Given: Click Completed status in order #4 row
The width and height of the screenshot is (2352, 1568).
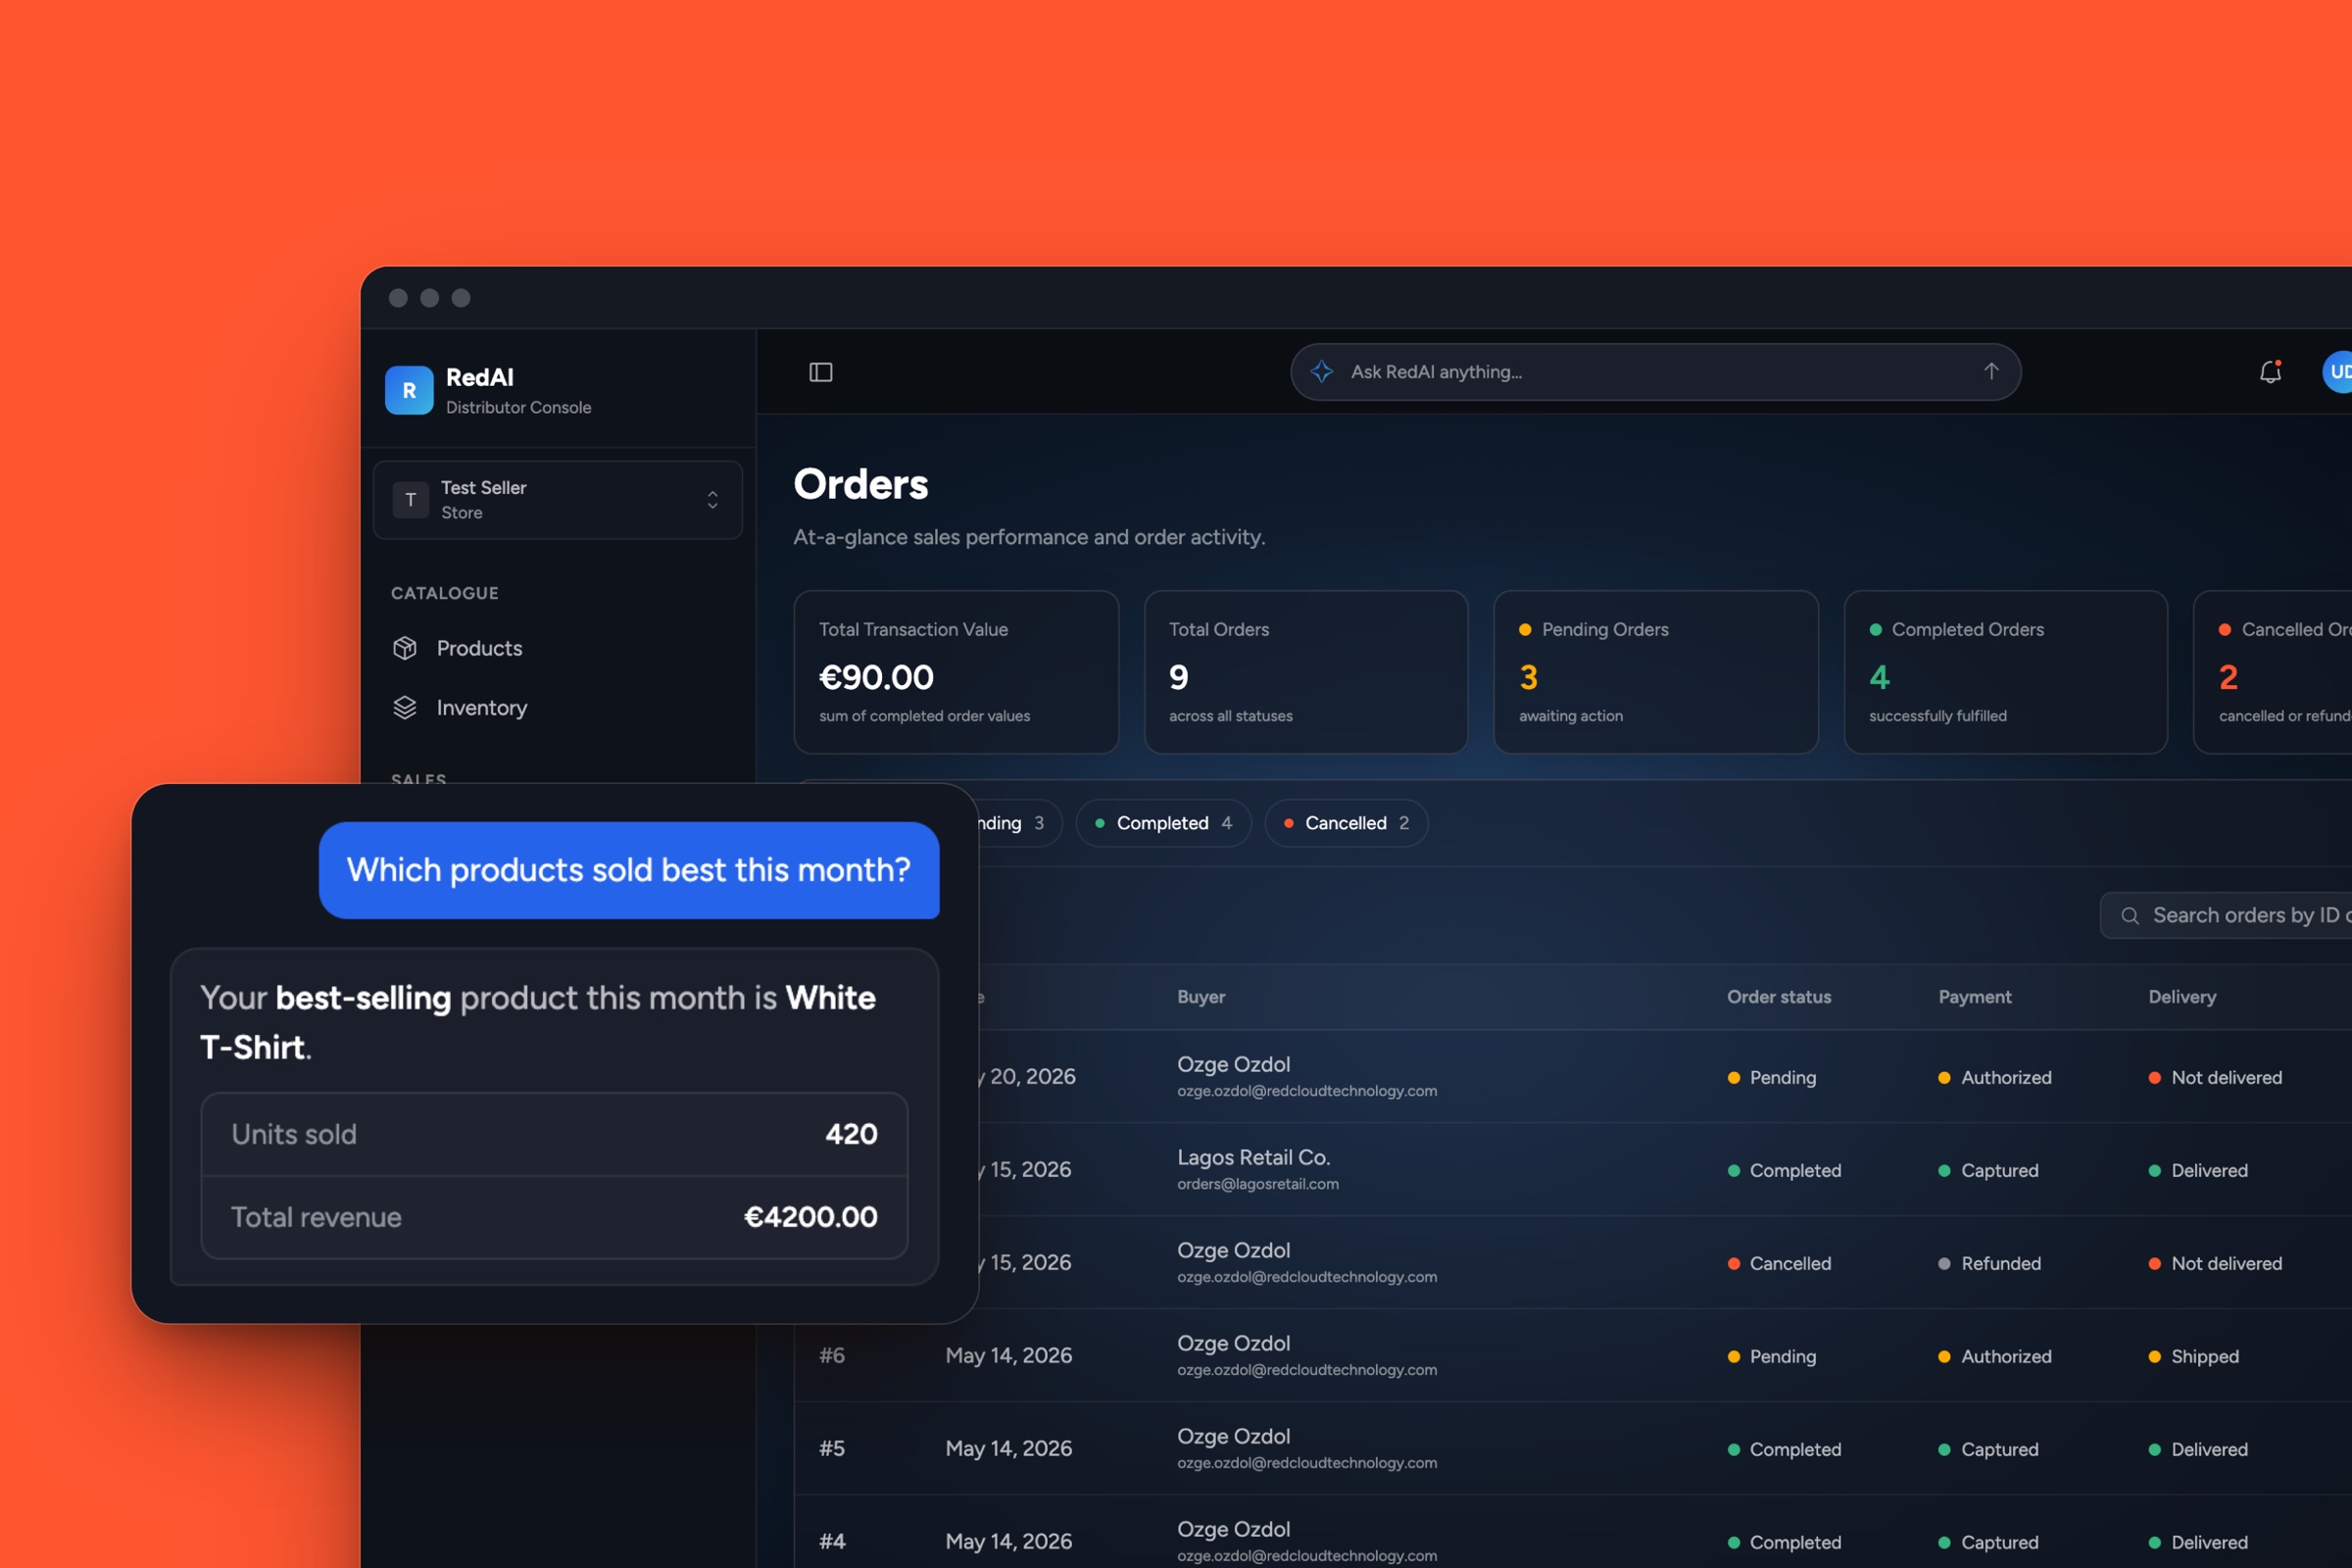Looking at the screenshot, I should click(x=1784, y=1543).
